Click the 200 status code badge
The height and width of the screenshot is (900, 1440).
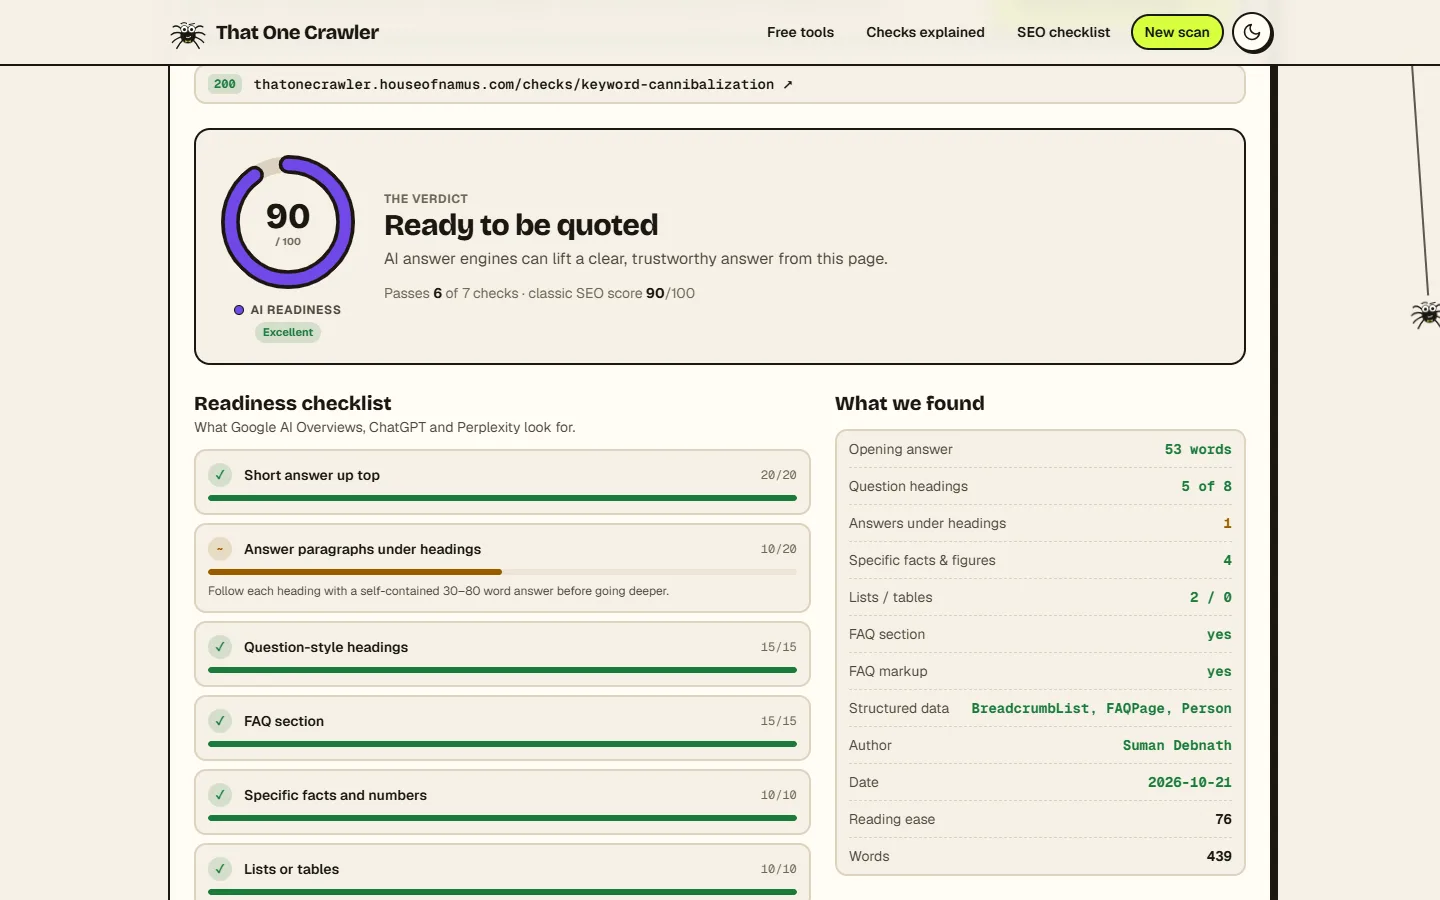tap(225, 84)
